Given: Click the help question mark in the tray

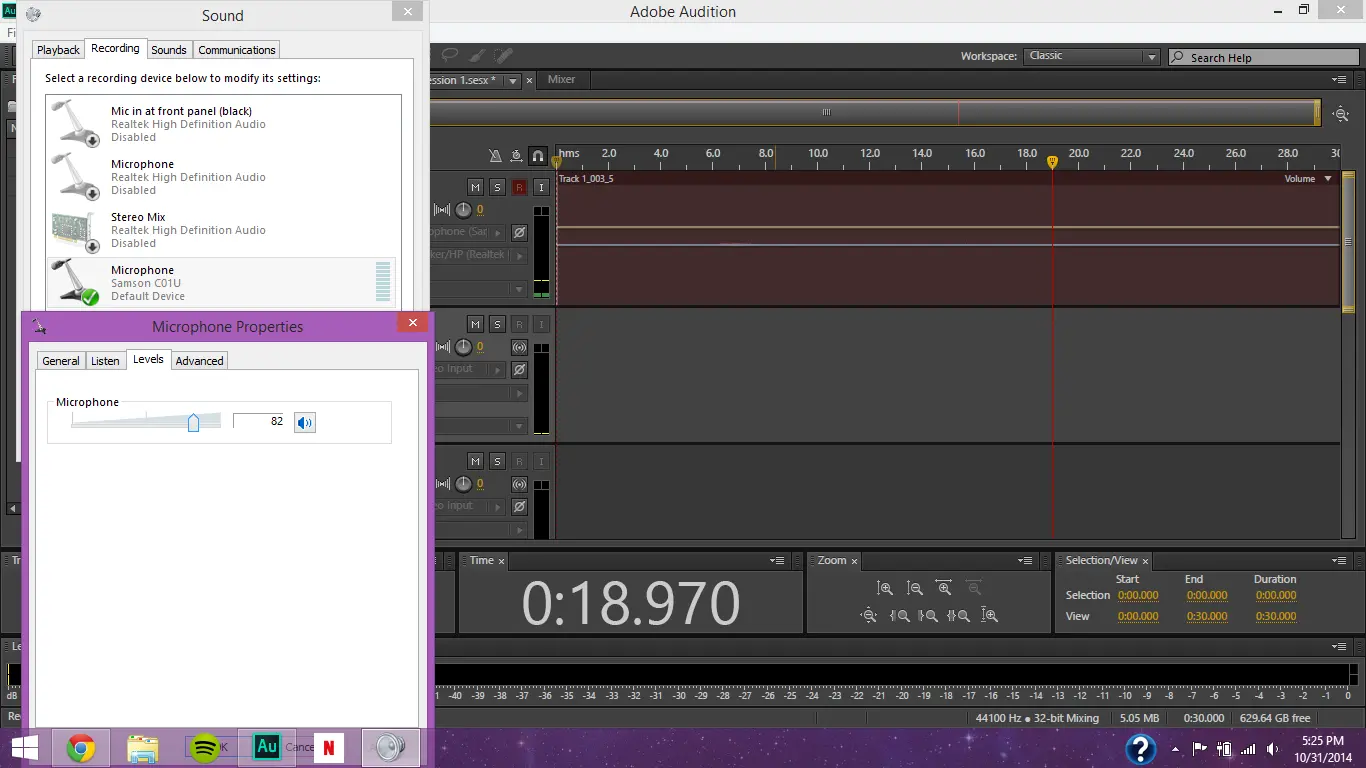Looking at the screenshot, I should (x=1141, y=748).
